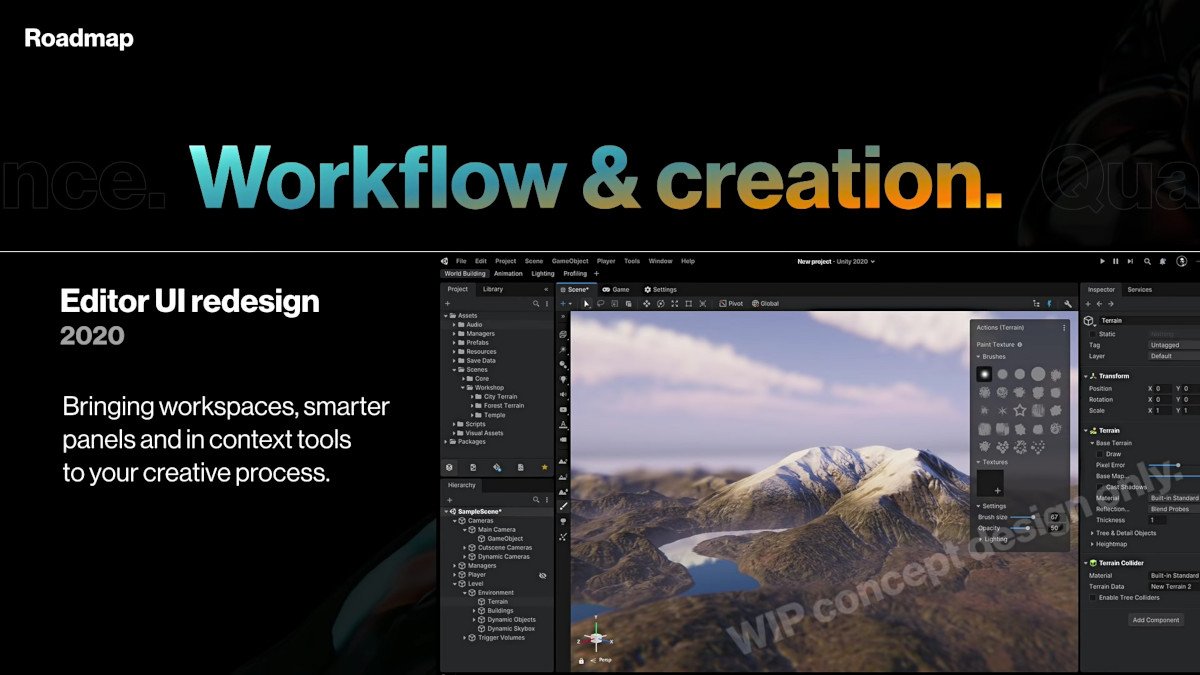Select the text tool in side strip

(564, 424)
